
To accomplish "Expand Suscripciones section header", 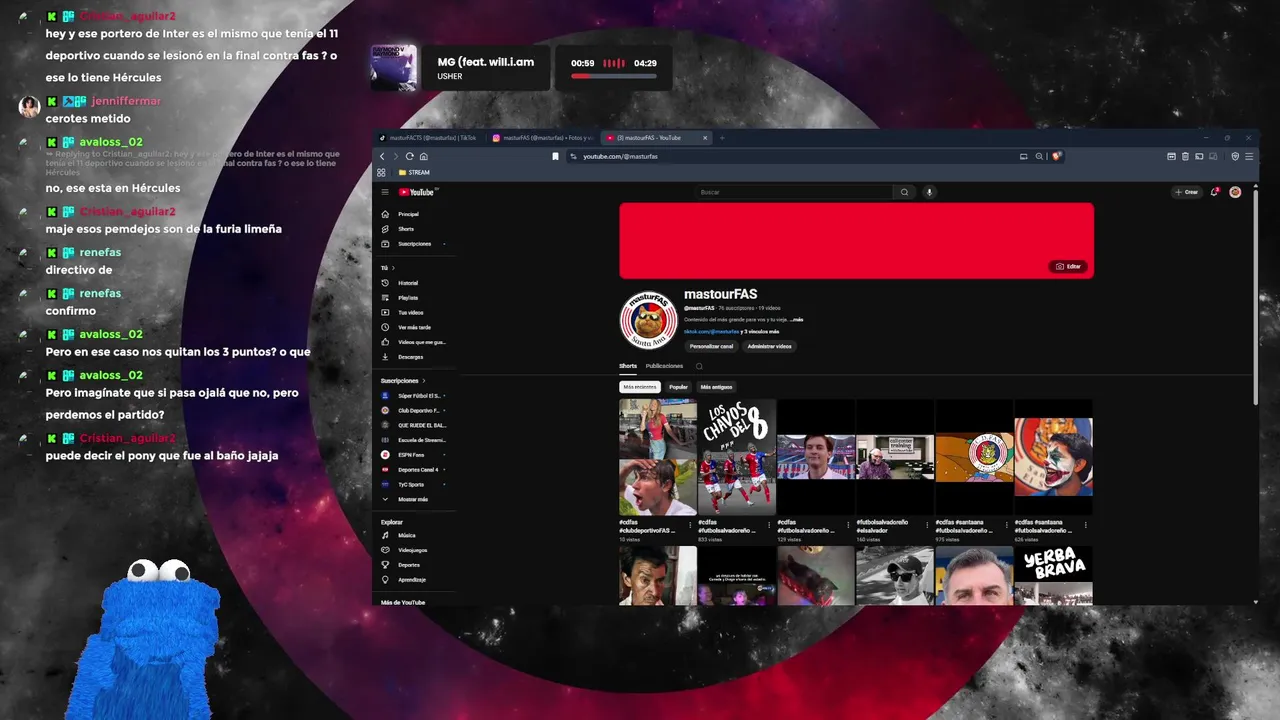I will pos(403,381).
